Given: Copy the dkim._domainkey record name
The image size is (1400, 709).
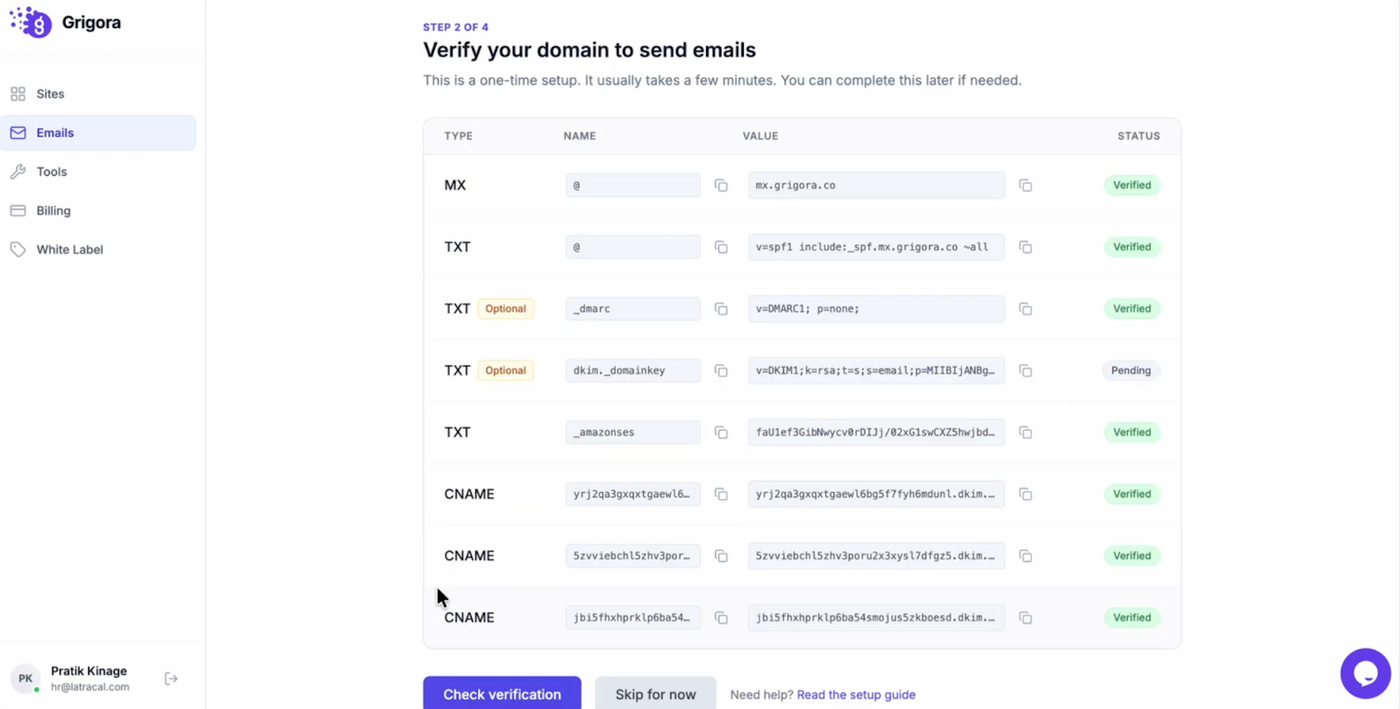Looking at the screenshot, I should click(x=721, y=371).
